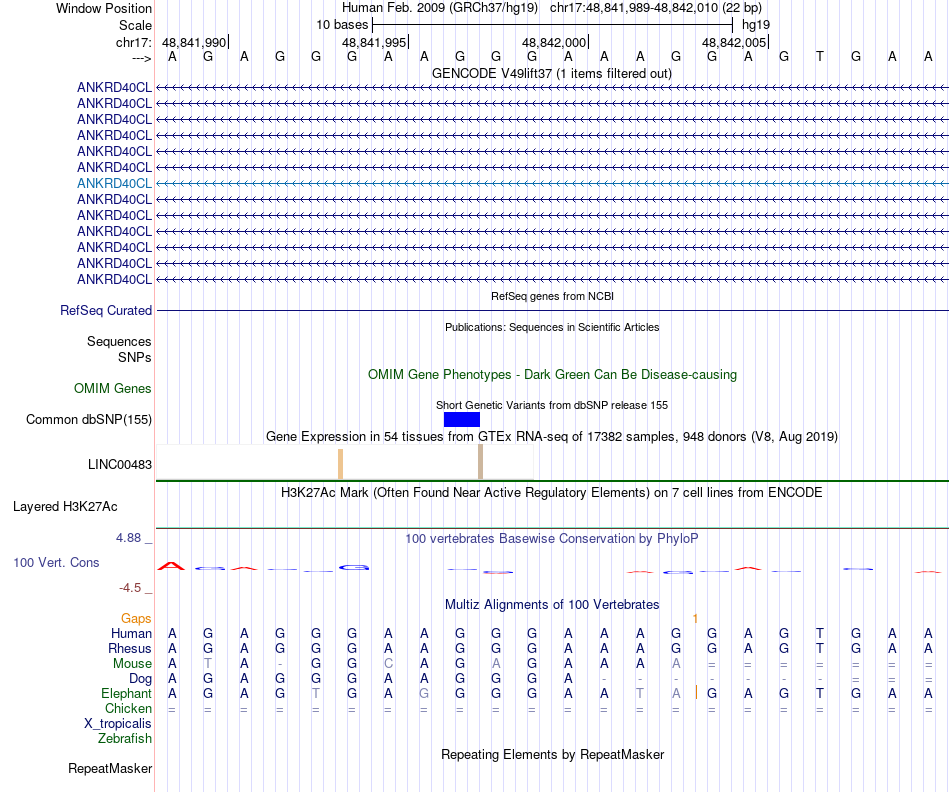Click the '10 bases' scale bar label
This screenshot has width=950, height=792.
tap(342, 25)
